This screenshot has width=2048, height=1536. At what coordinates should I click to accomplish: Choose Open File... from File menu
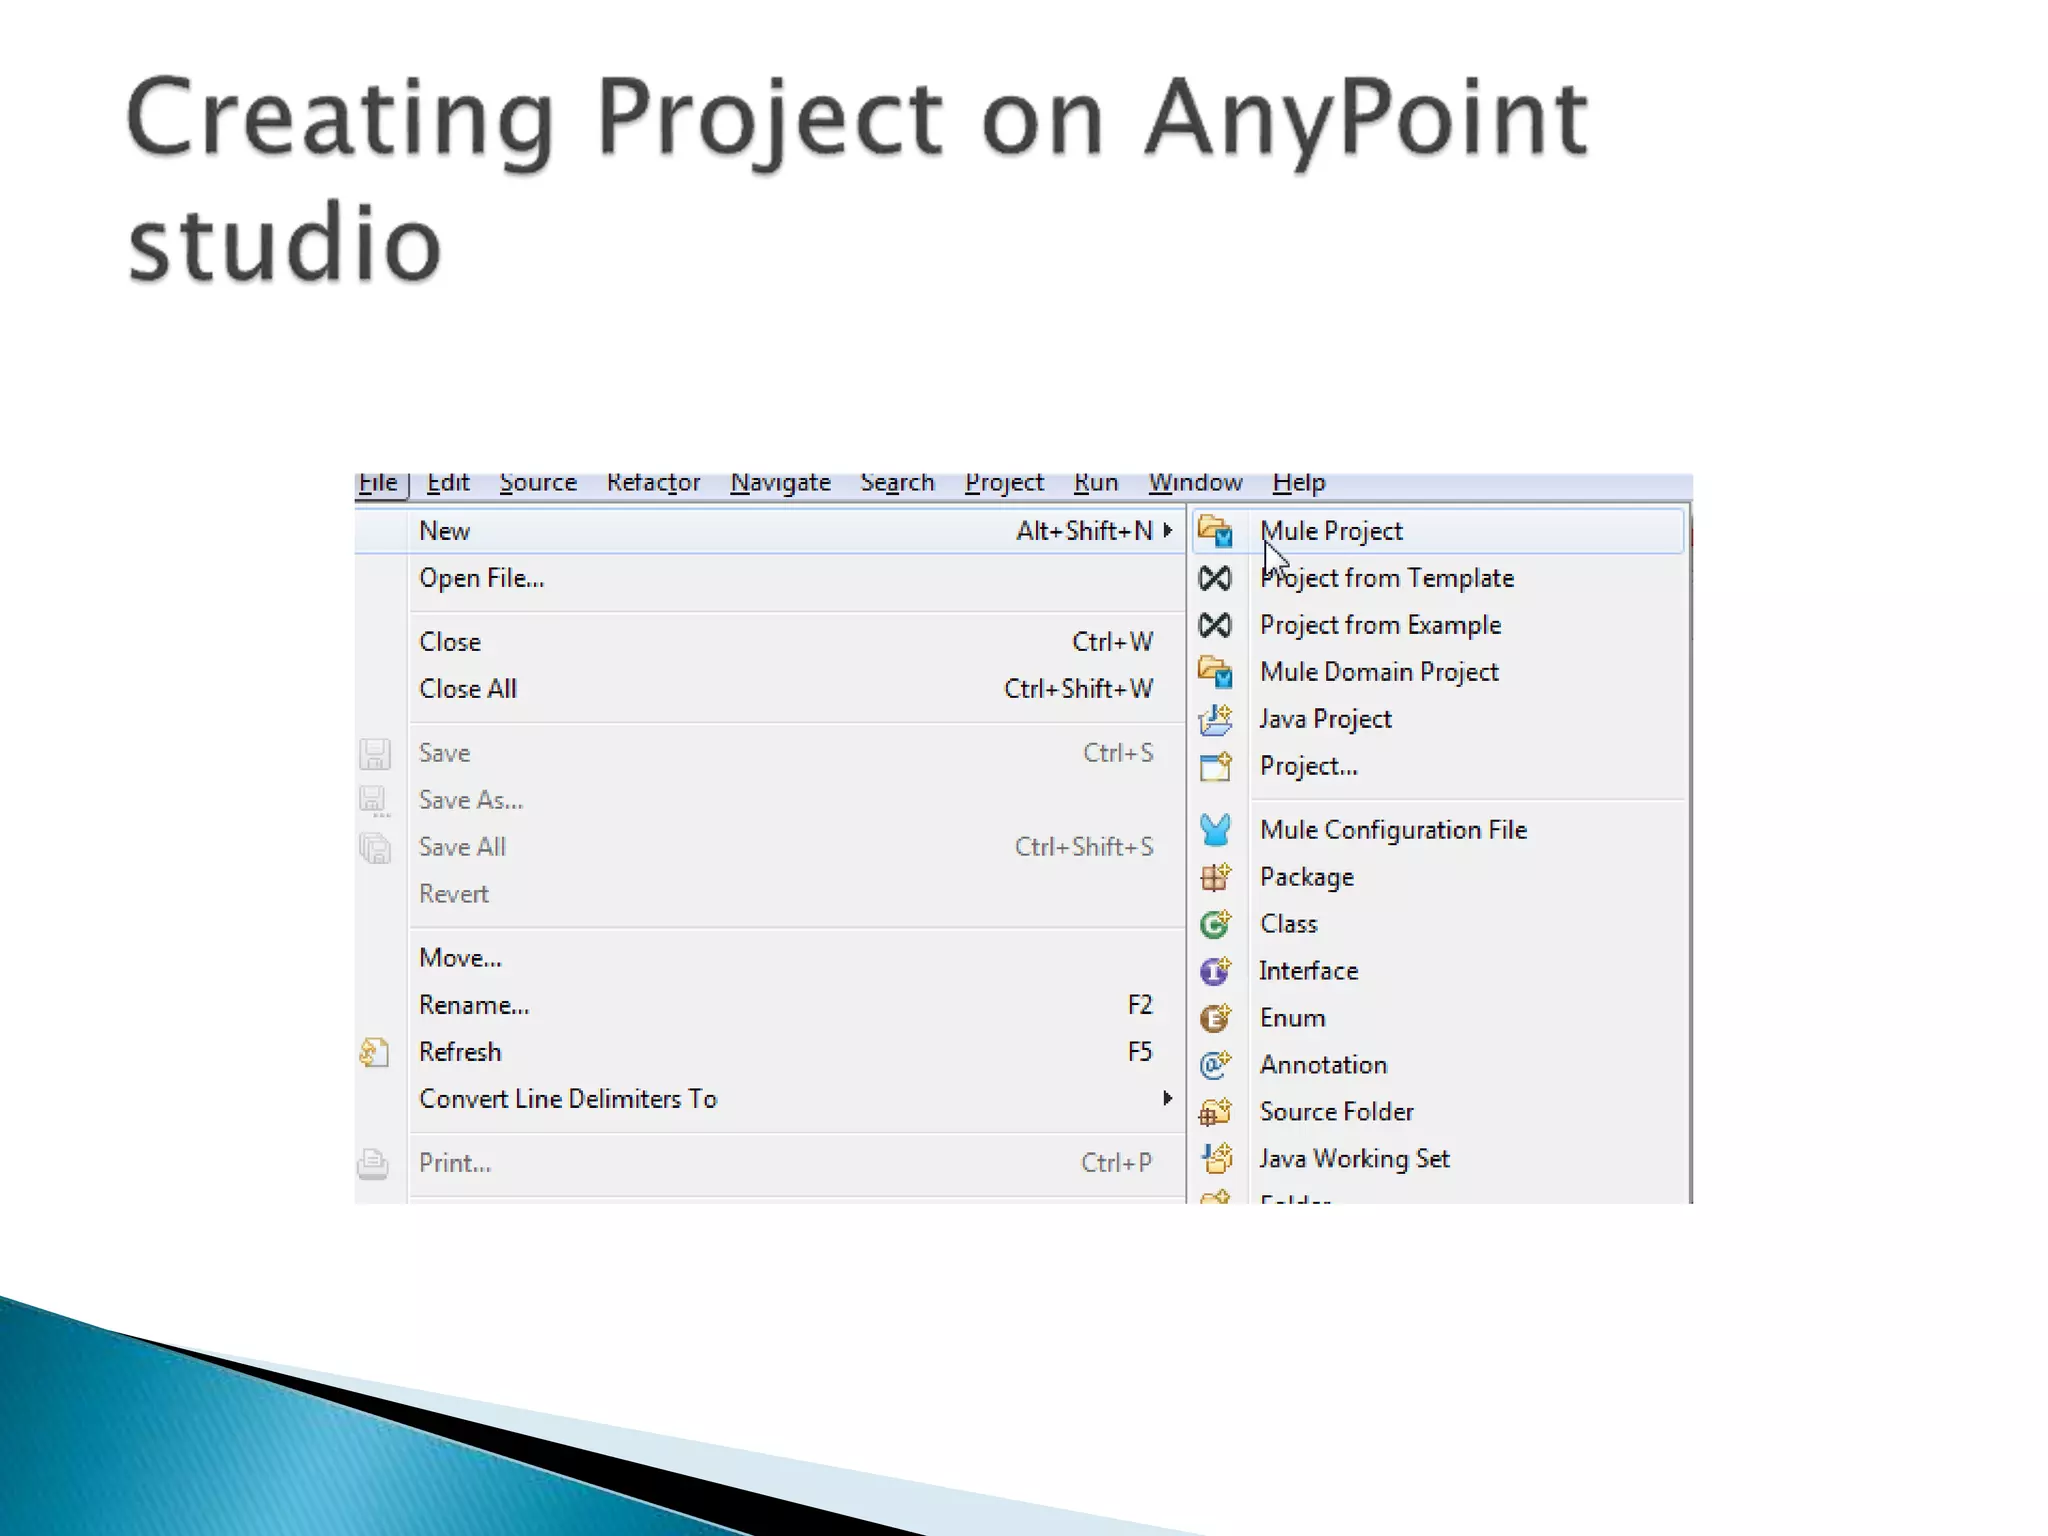pyautogui.click(x=481, y=578)
